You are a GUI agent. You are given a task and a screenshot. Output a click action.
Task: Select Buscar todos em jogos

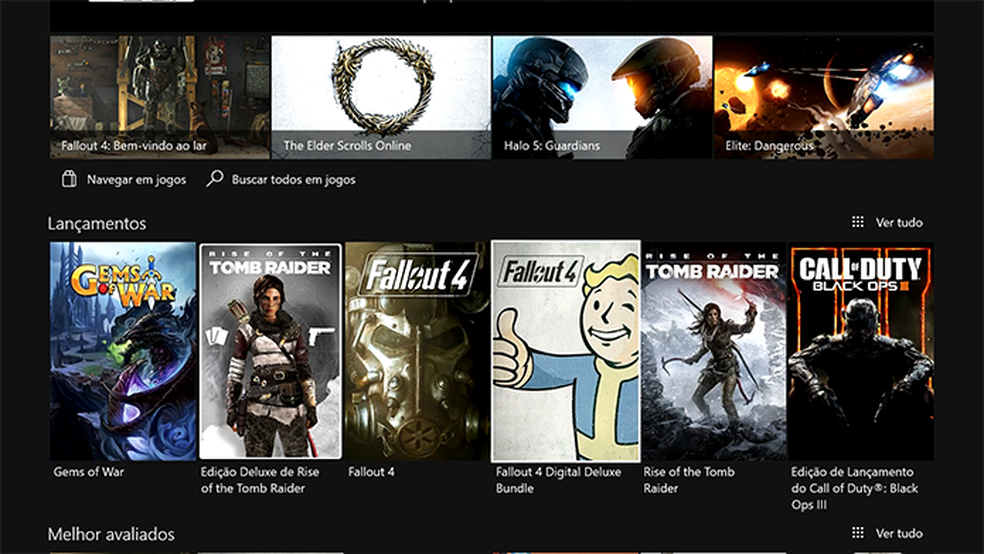click(293, 179)
